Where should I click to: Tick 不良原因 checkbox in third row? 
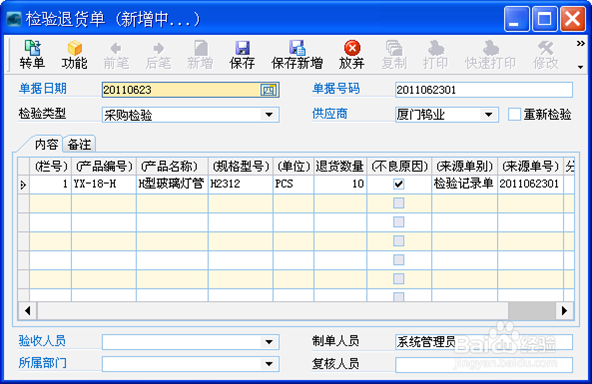399,222
